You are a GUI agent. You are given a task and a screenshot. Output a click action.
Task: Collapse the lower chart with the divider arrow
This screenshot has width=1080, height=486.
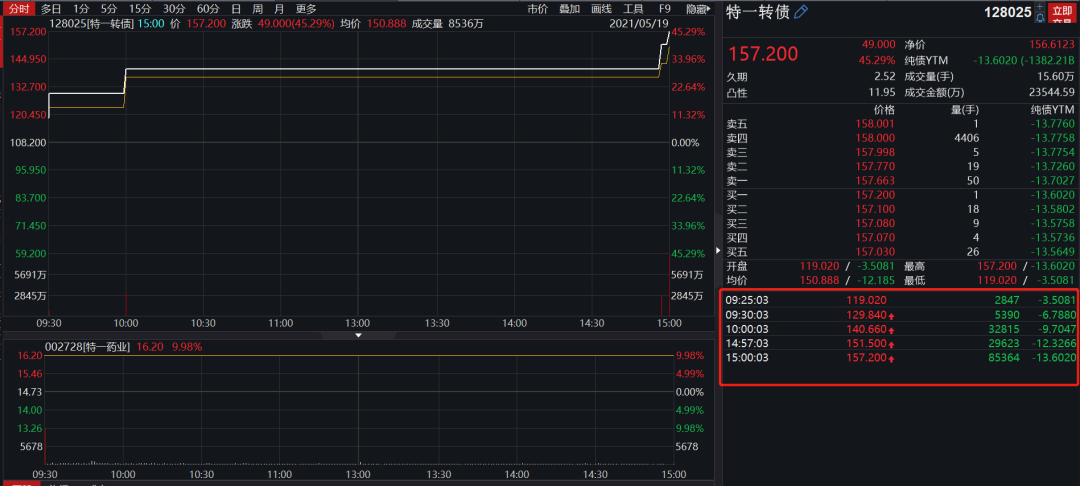359,335
